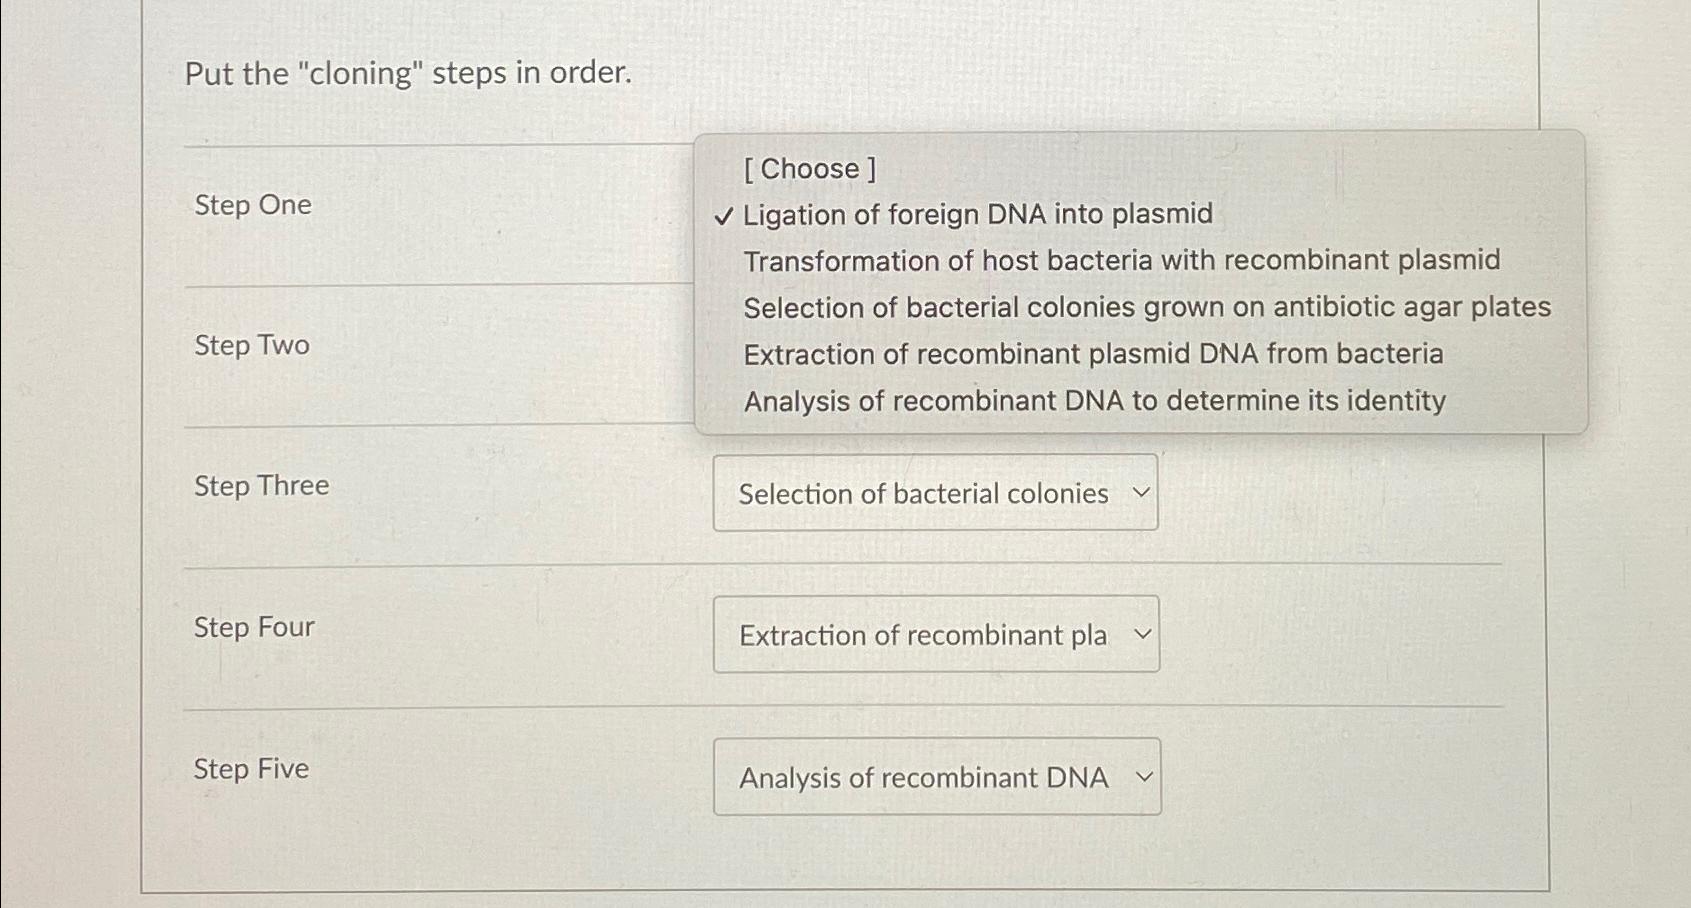Click the "Step Five" row label
This screenshot has height=908, width=1691.
pyautogui.click(x=250, y=768)
